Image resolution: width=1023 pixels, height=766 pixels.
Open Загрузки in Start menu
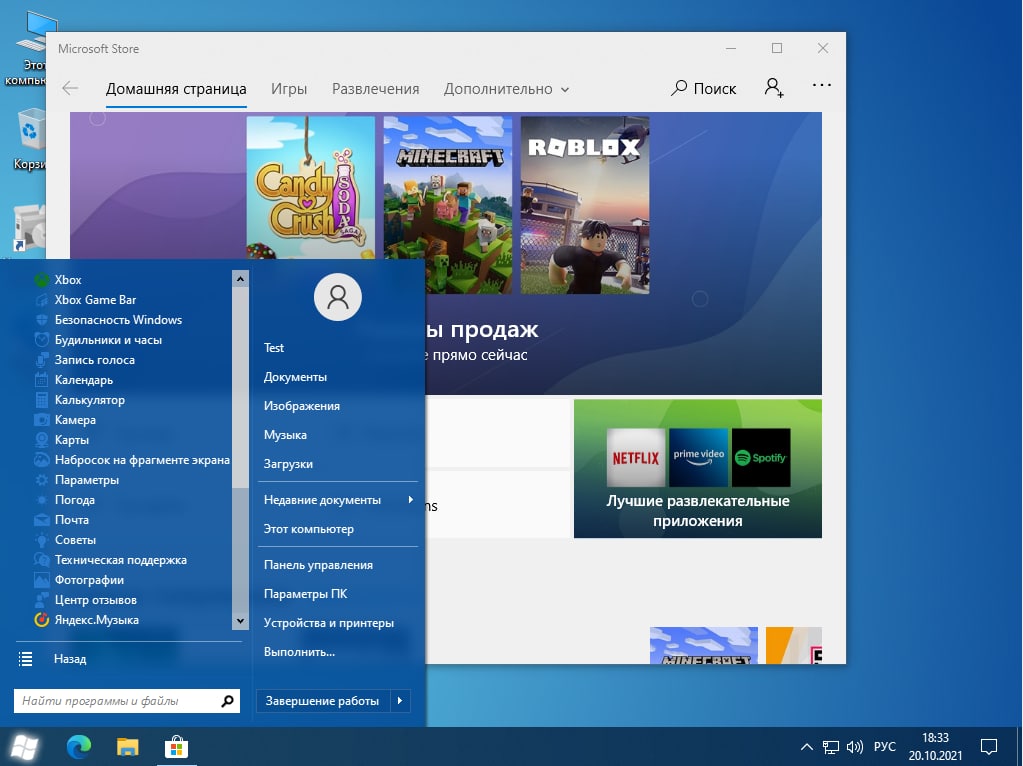tap(288, 464)
